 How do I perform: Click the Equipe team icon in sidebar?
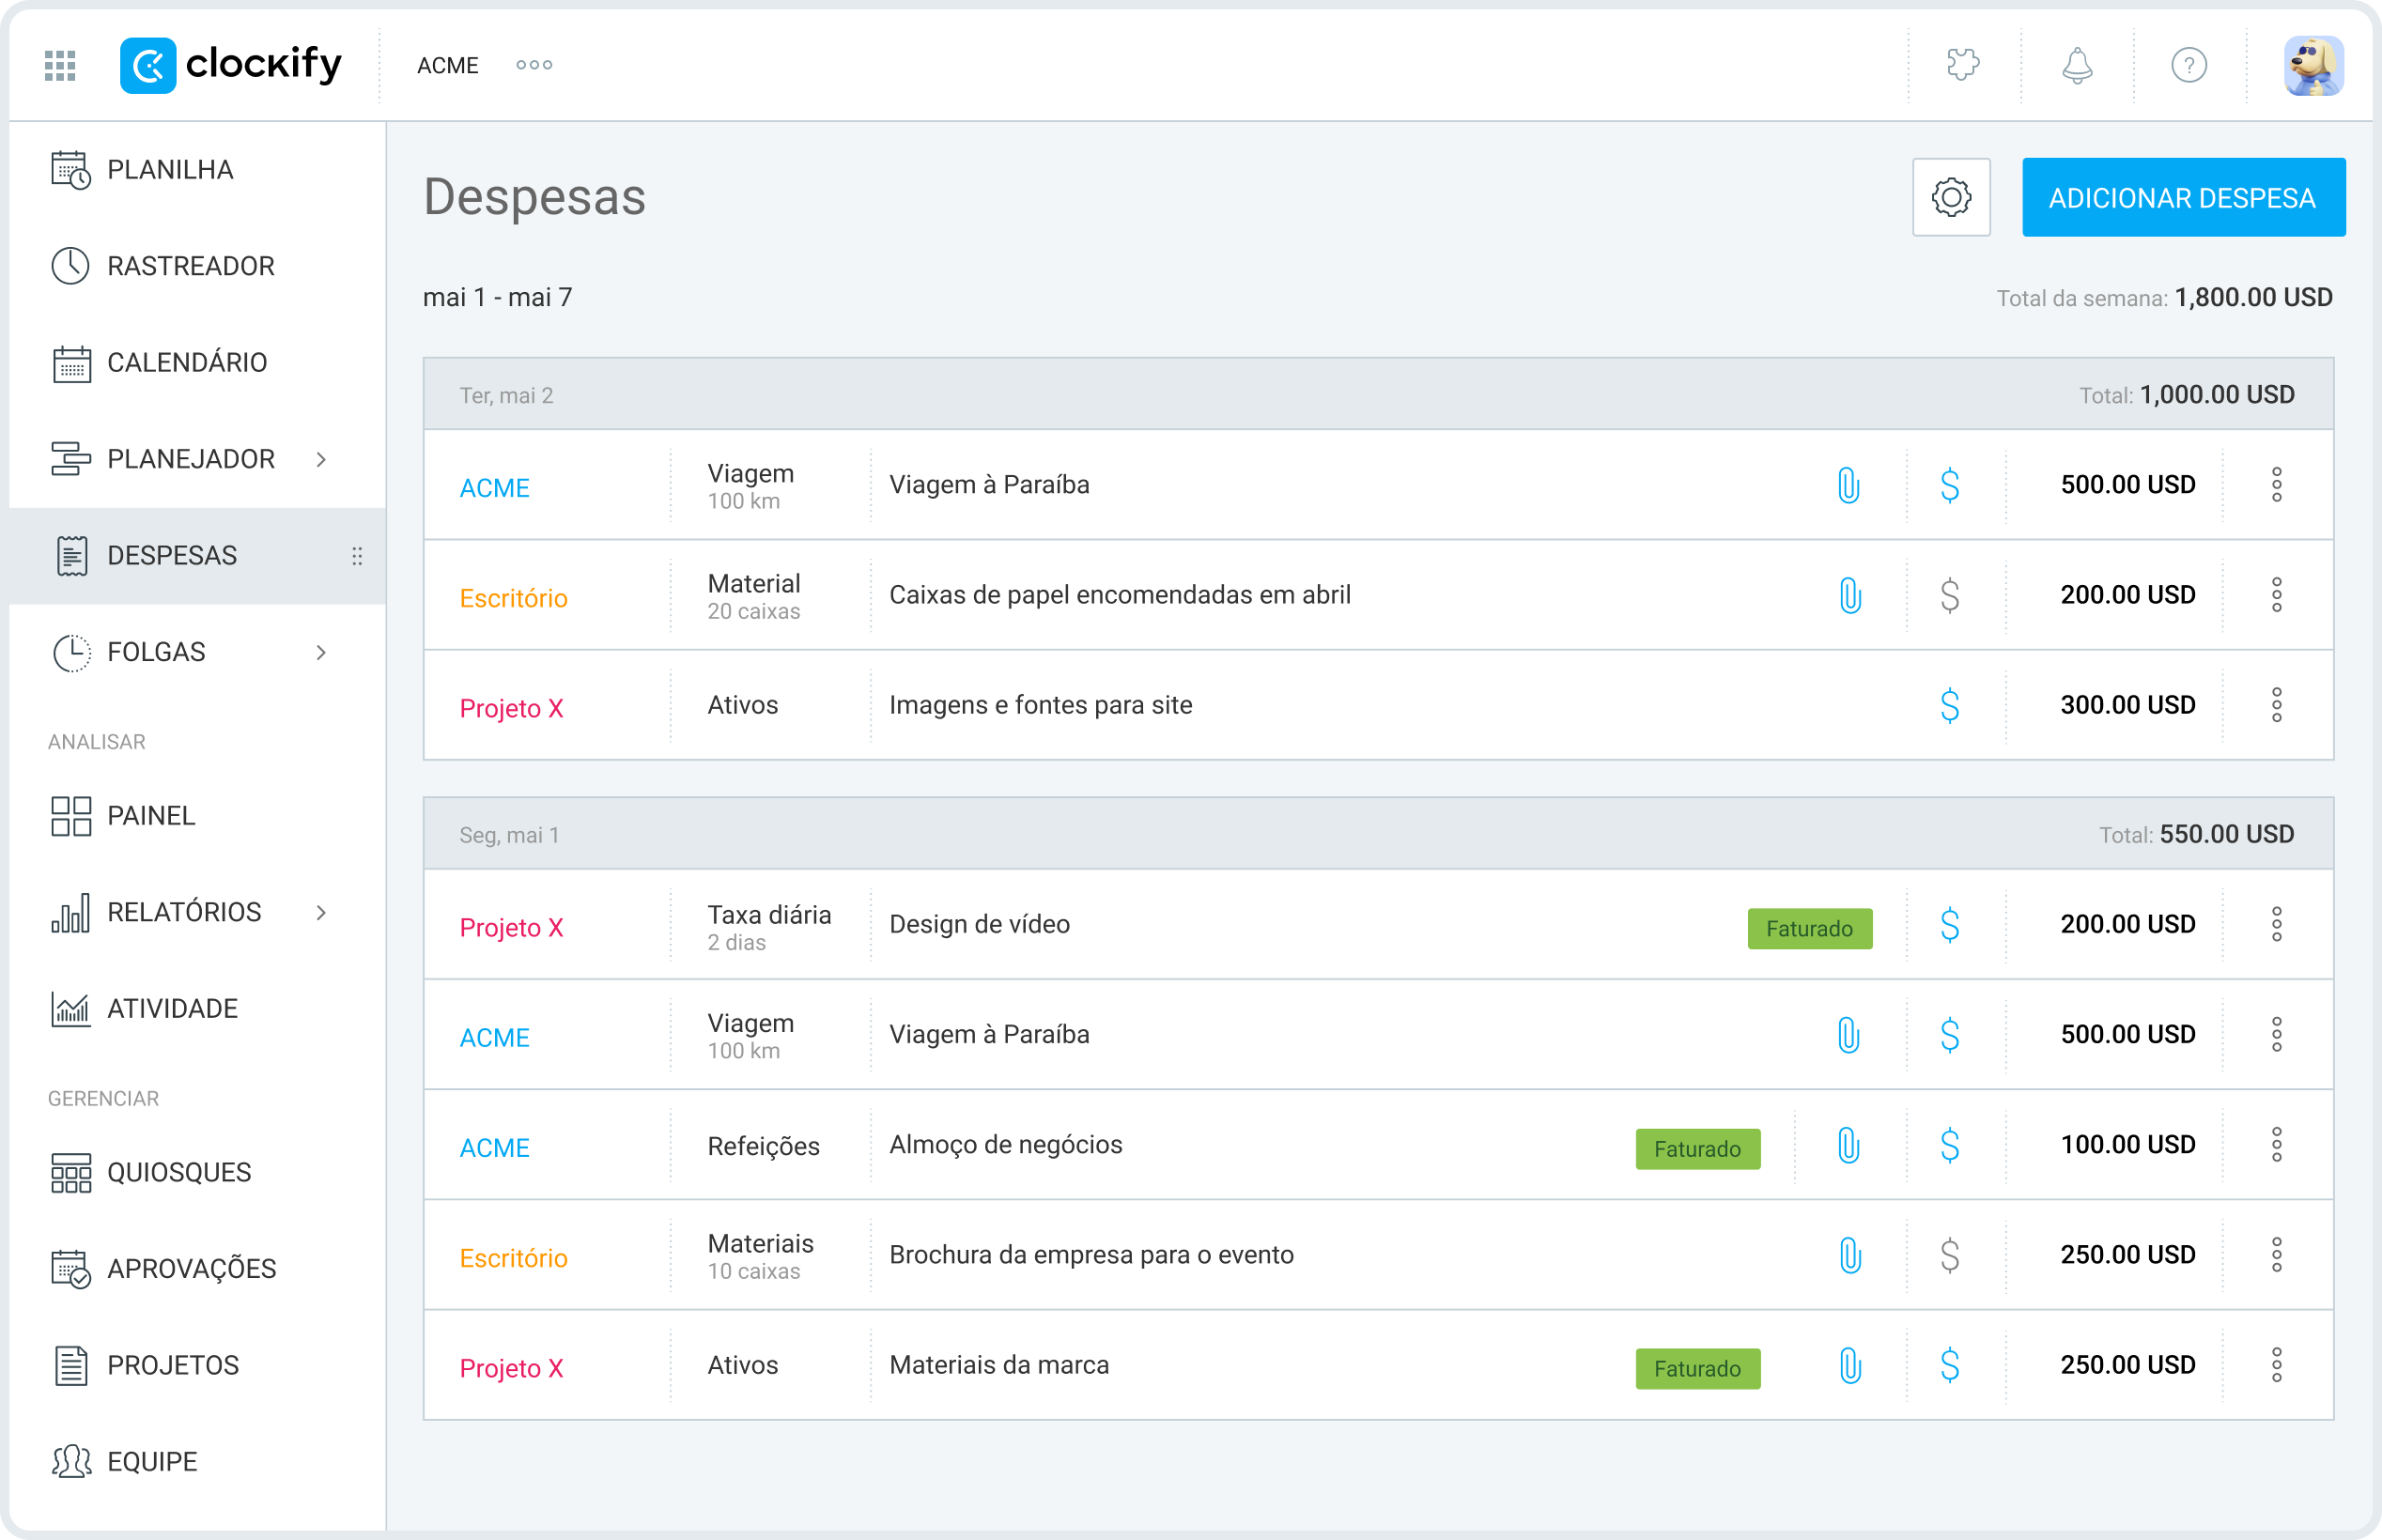tap(70, 1461)
